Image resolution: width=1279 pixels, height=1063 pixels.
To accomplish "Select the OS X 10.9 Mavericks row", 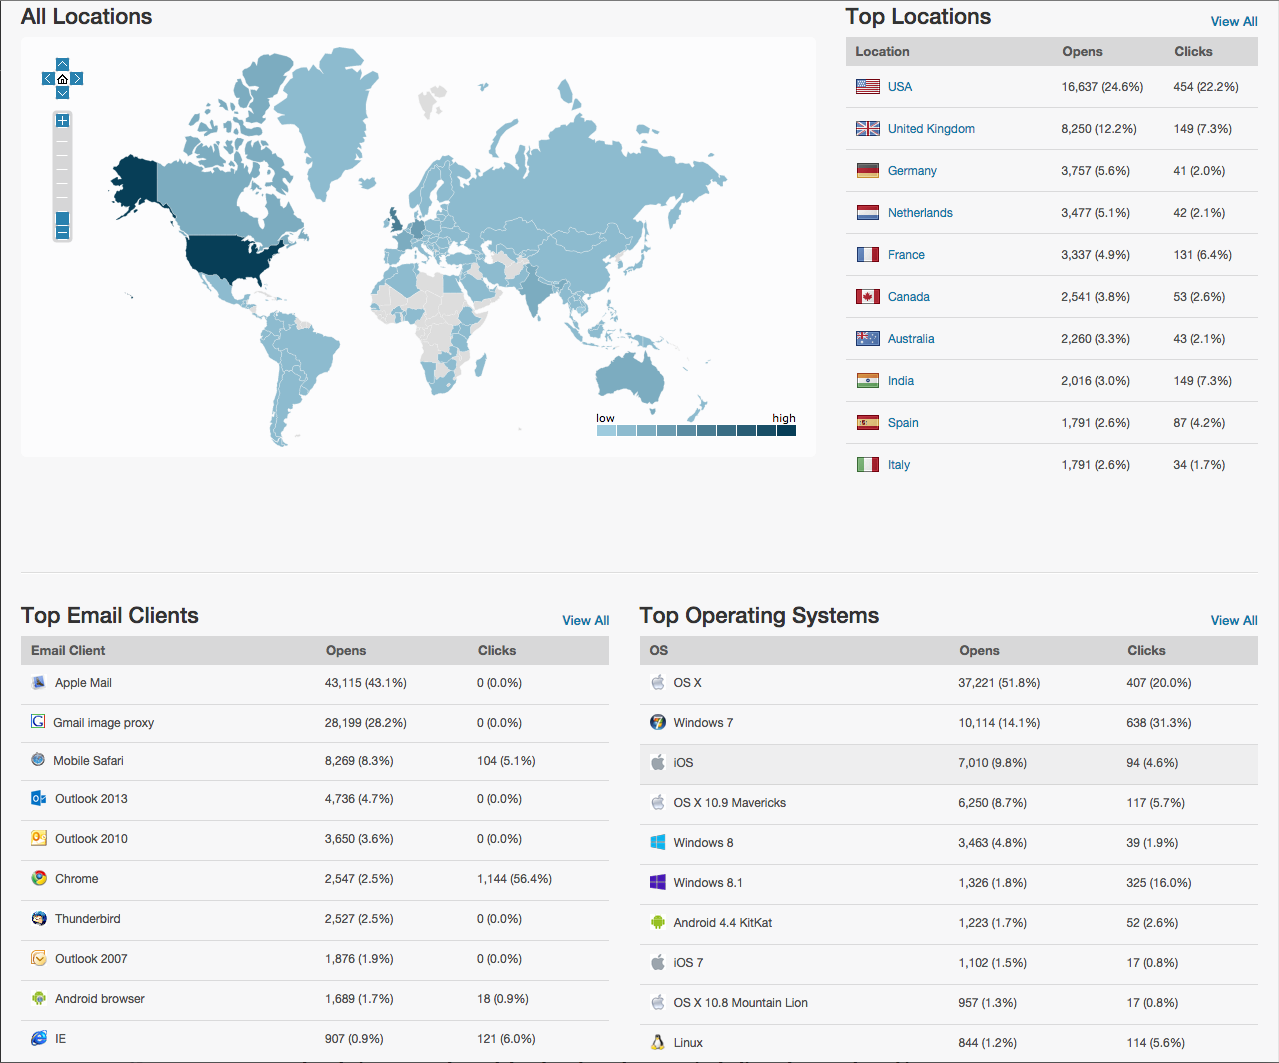I will click(x=948, y=803).
